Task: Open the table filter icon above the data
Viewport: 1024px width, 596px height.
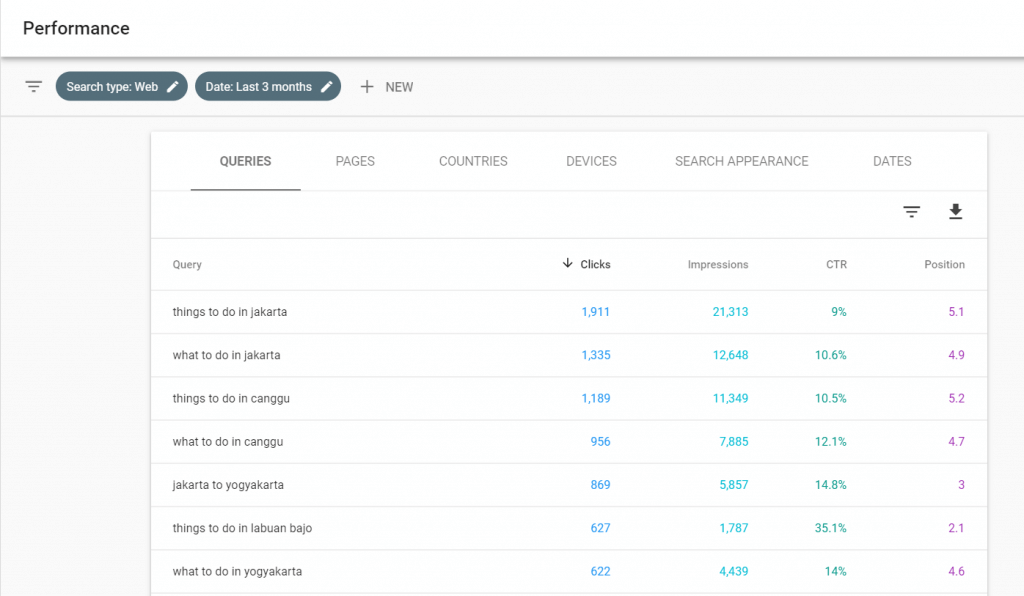Action: coord(911,212)
